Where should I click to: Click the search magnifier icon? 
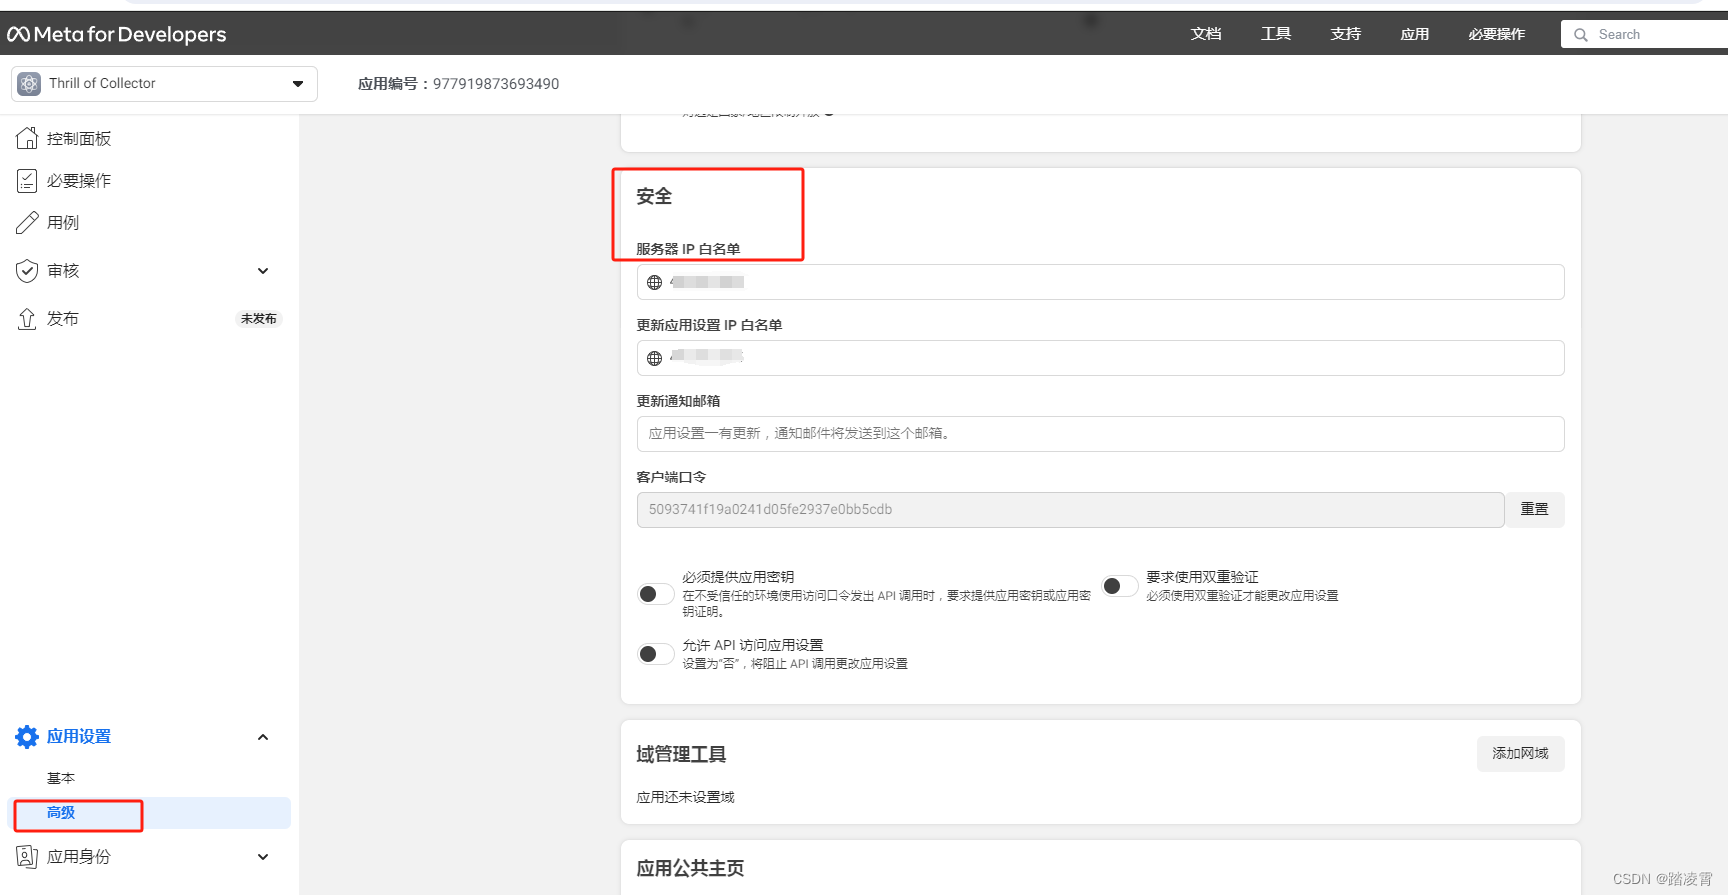(x=1581, y=35)
